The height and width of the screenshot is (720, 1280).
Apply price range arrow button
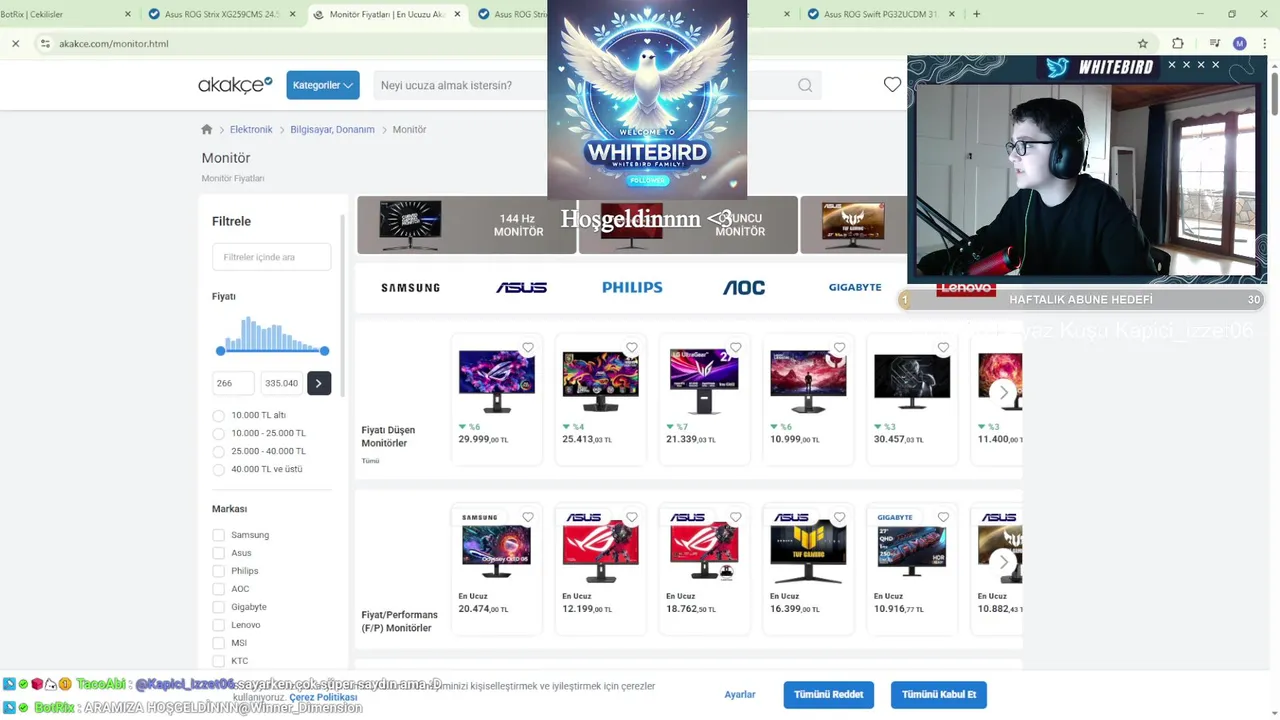[x=319, y=383]
